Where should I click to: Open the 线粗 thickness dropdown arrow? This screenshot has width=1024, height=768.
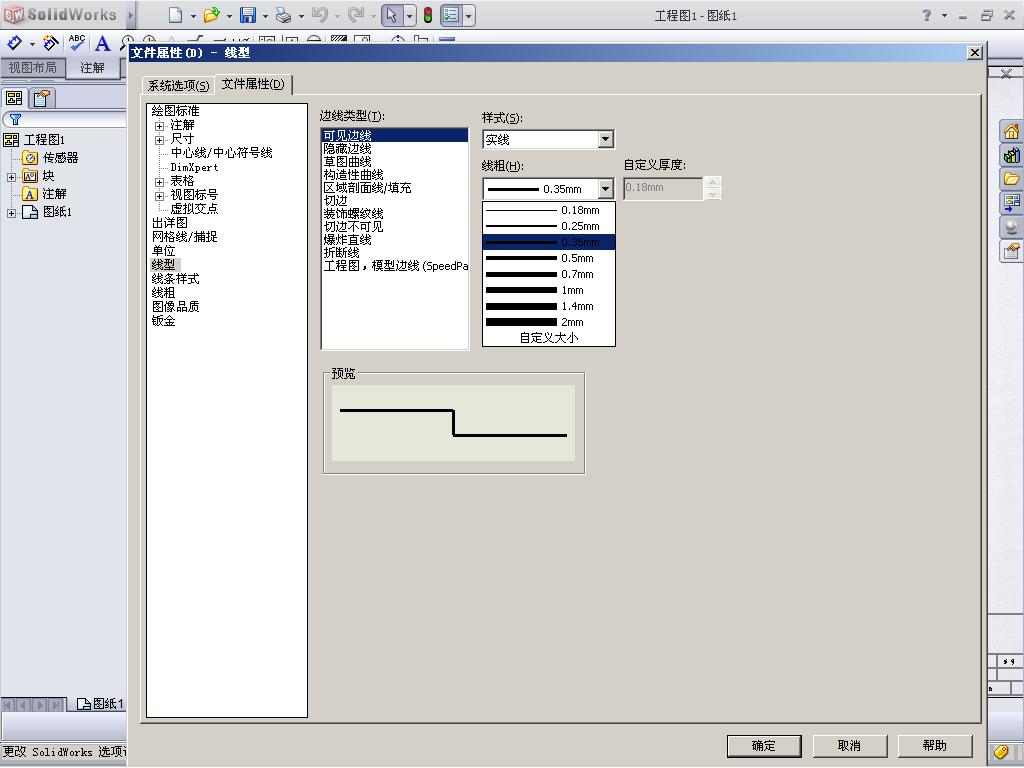[x=605, y=189]
